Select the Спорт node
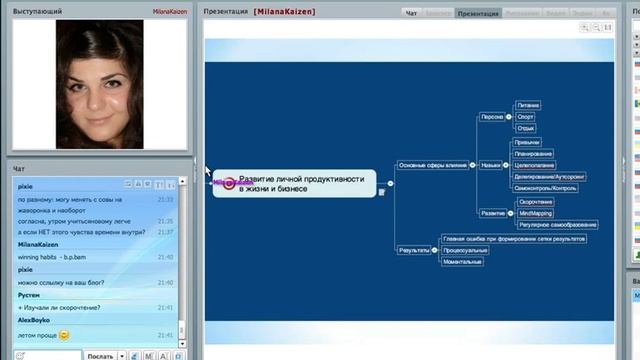 click(525, 117)
